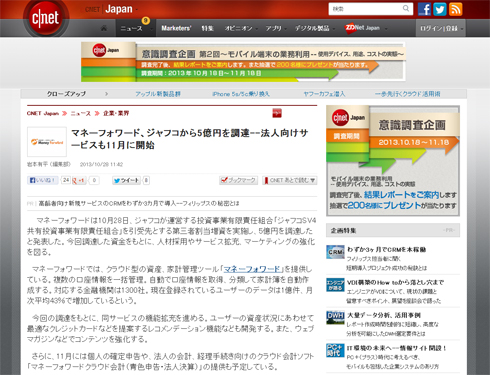This screenshot has width=490, height=375.
Task: Click into the search input field
Action: click(x=366, y=9)
